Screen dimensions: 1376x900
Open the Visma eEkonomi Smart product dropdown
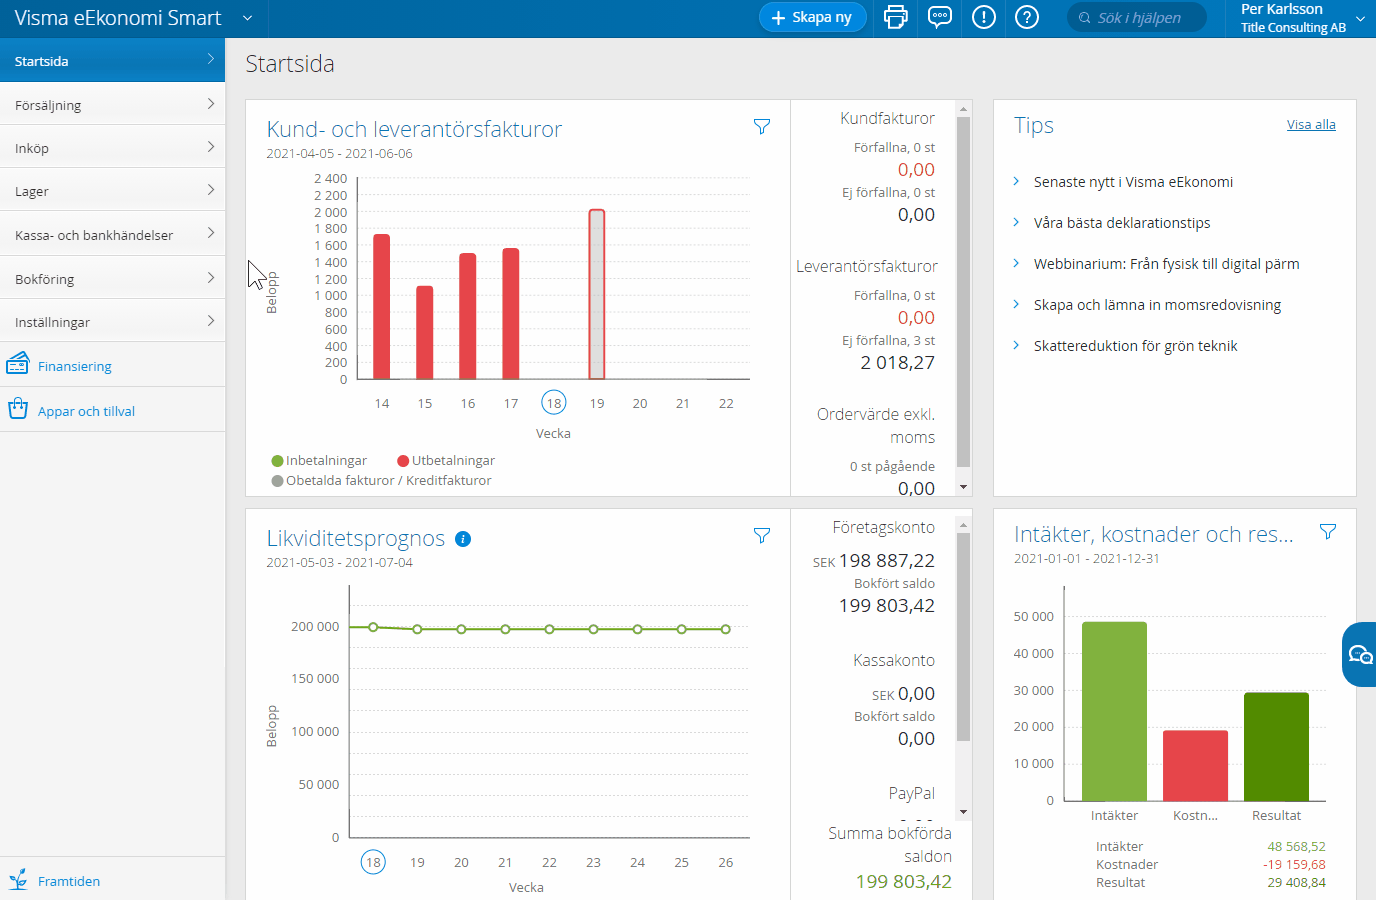pos(248,17)
